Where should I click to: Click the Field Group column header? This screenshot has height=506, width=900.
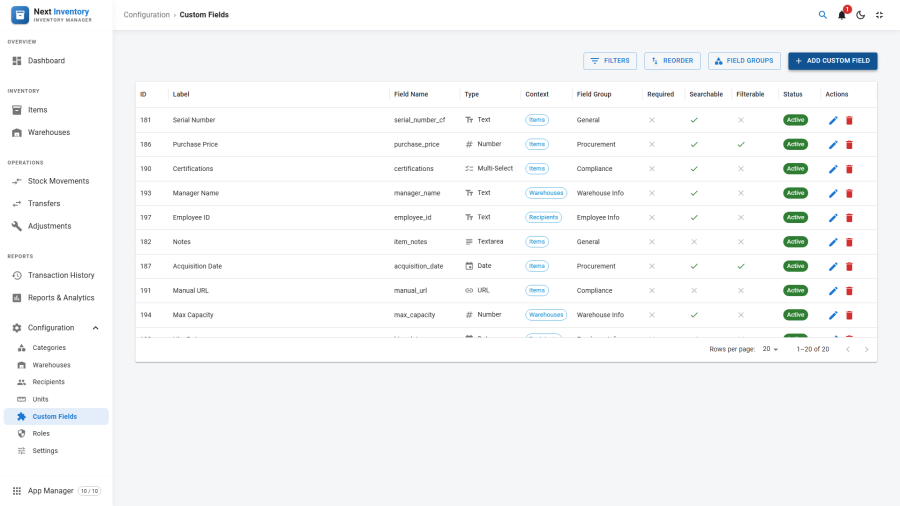pos(594,95)
